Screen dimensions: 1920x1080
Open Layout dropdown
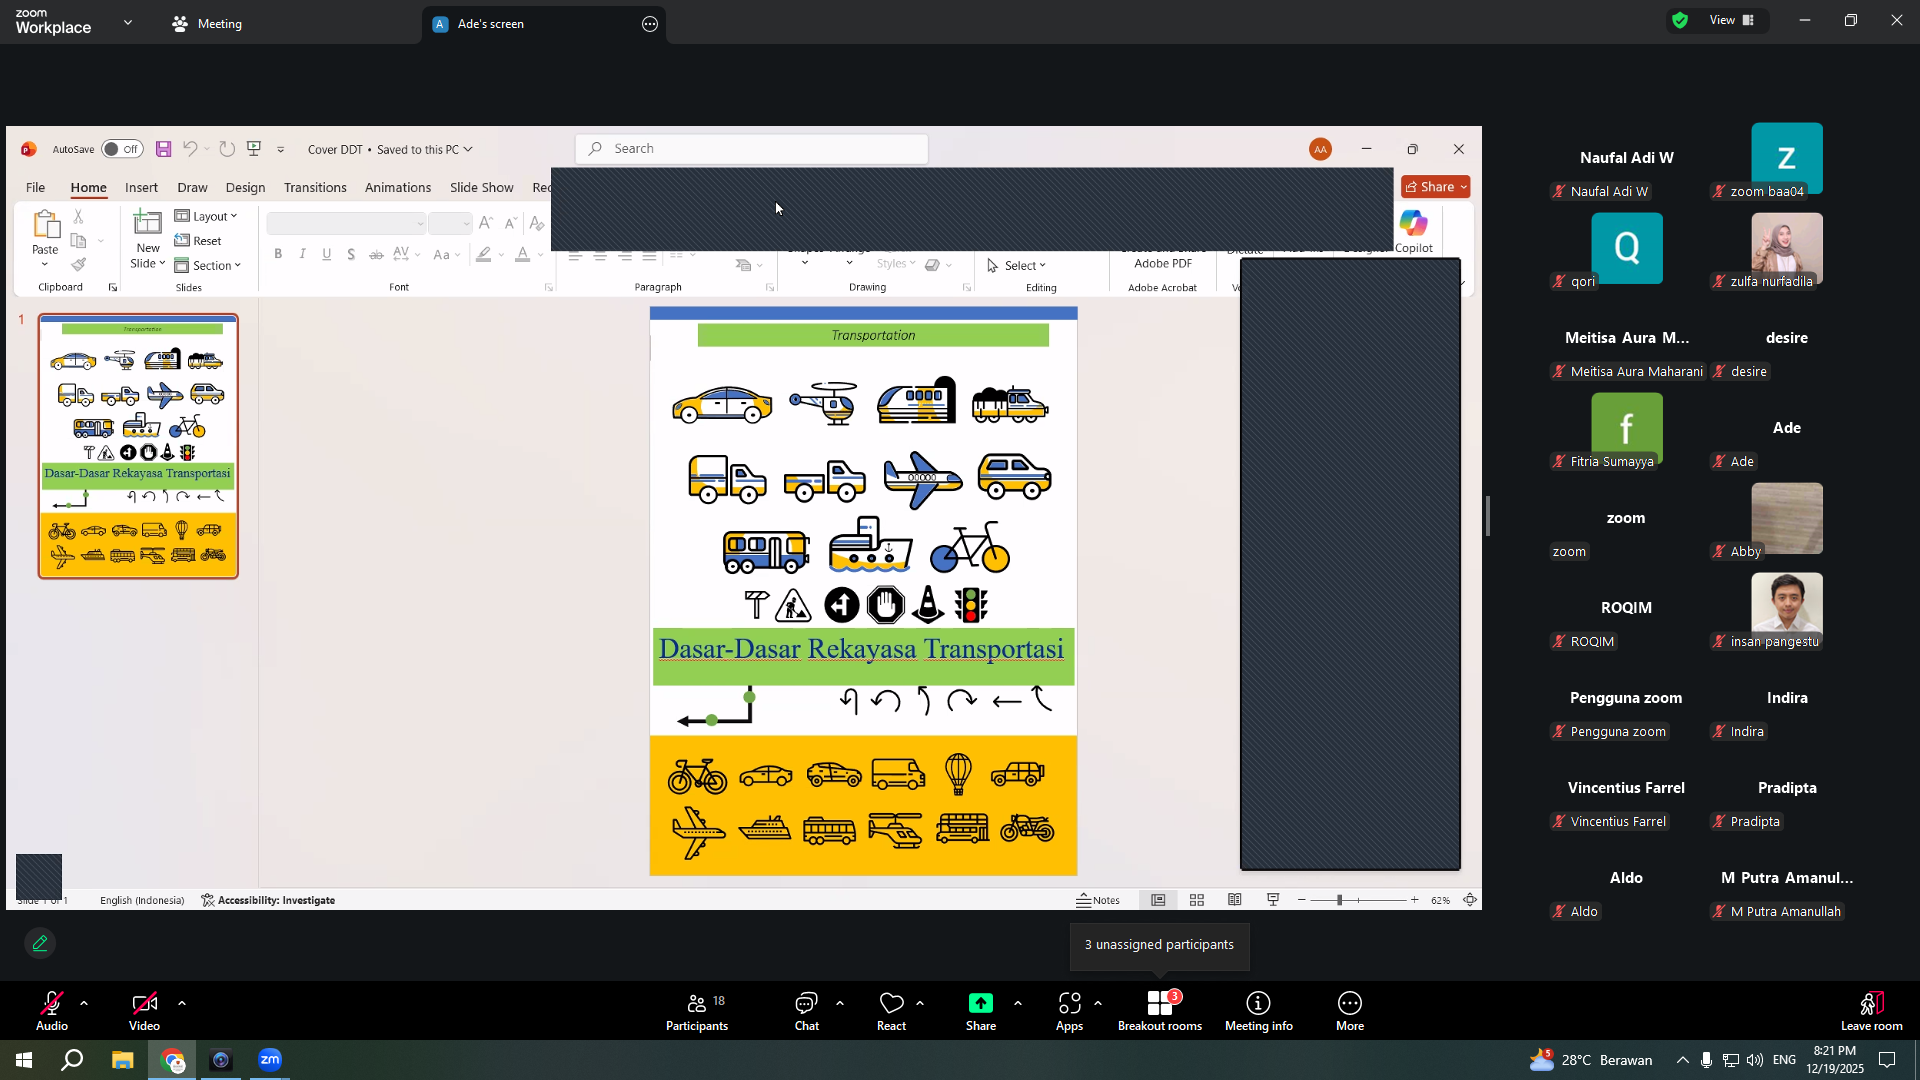[206, 216]
